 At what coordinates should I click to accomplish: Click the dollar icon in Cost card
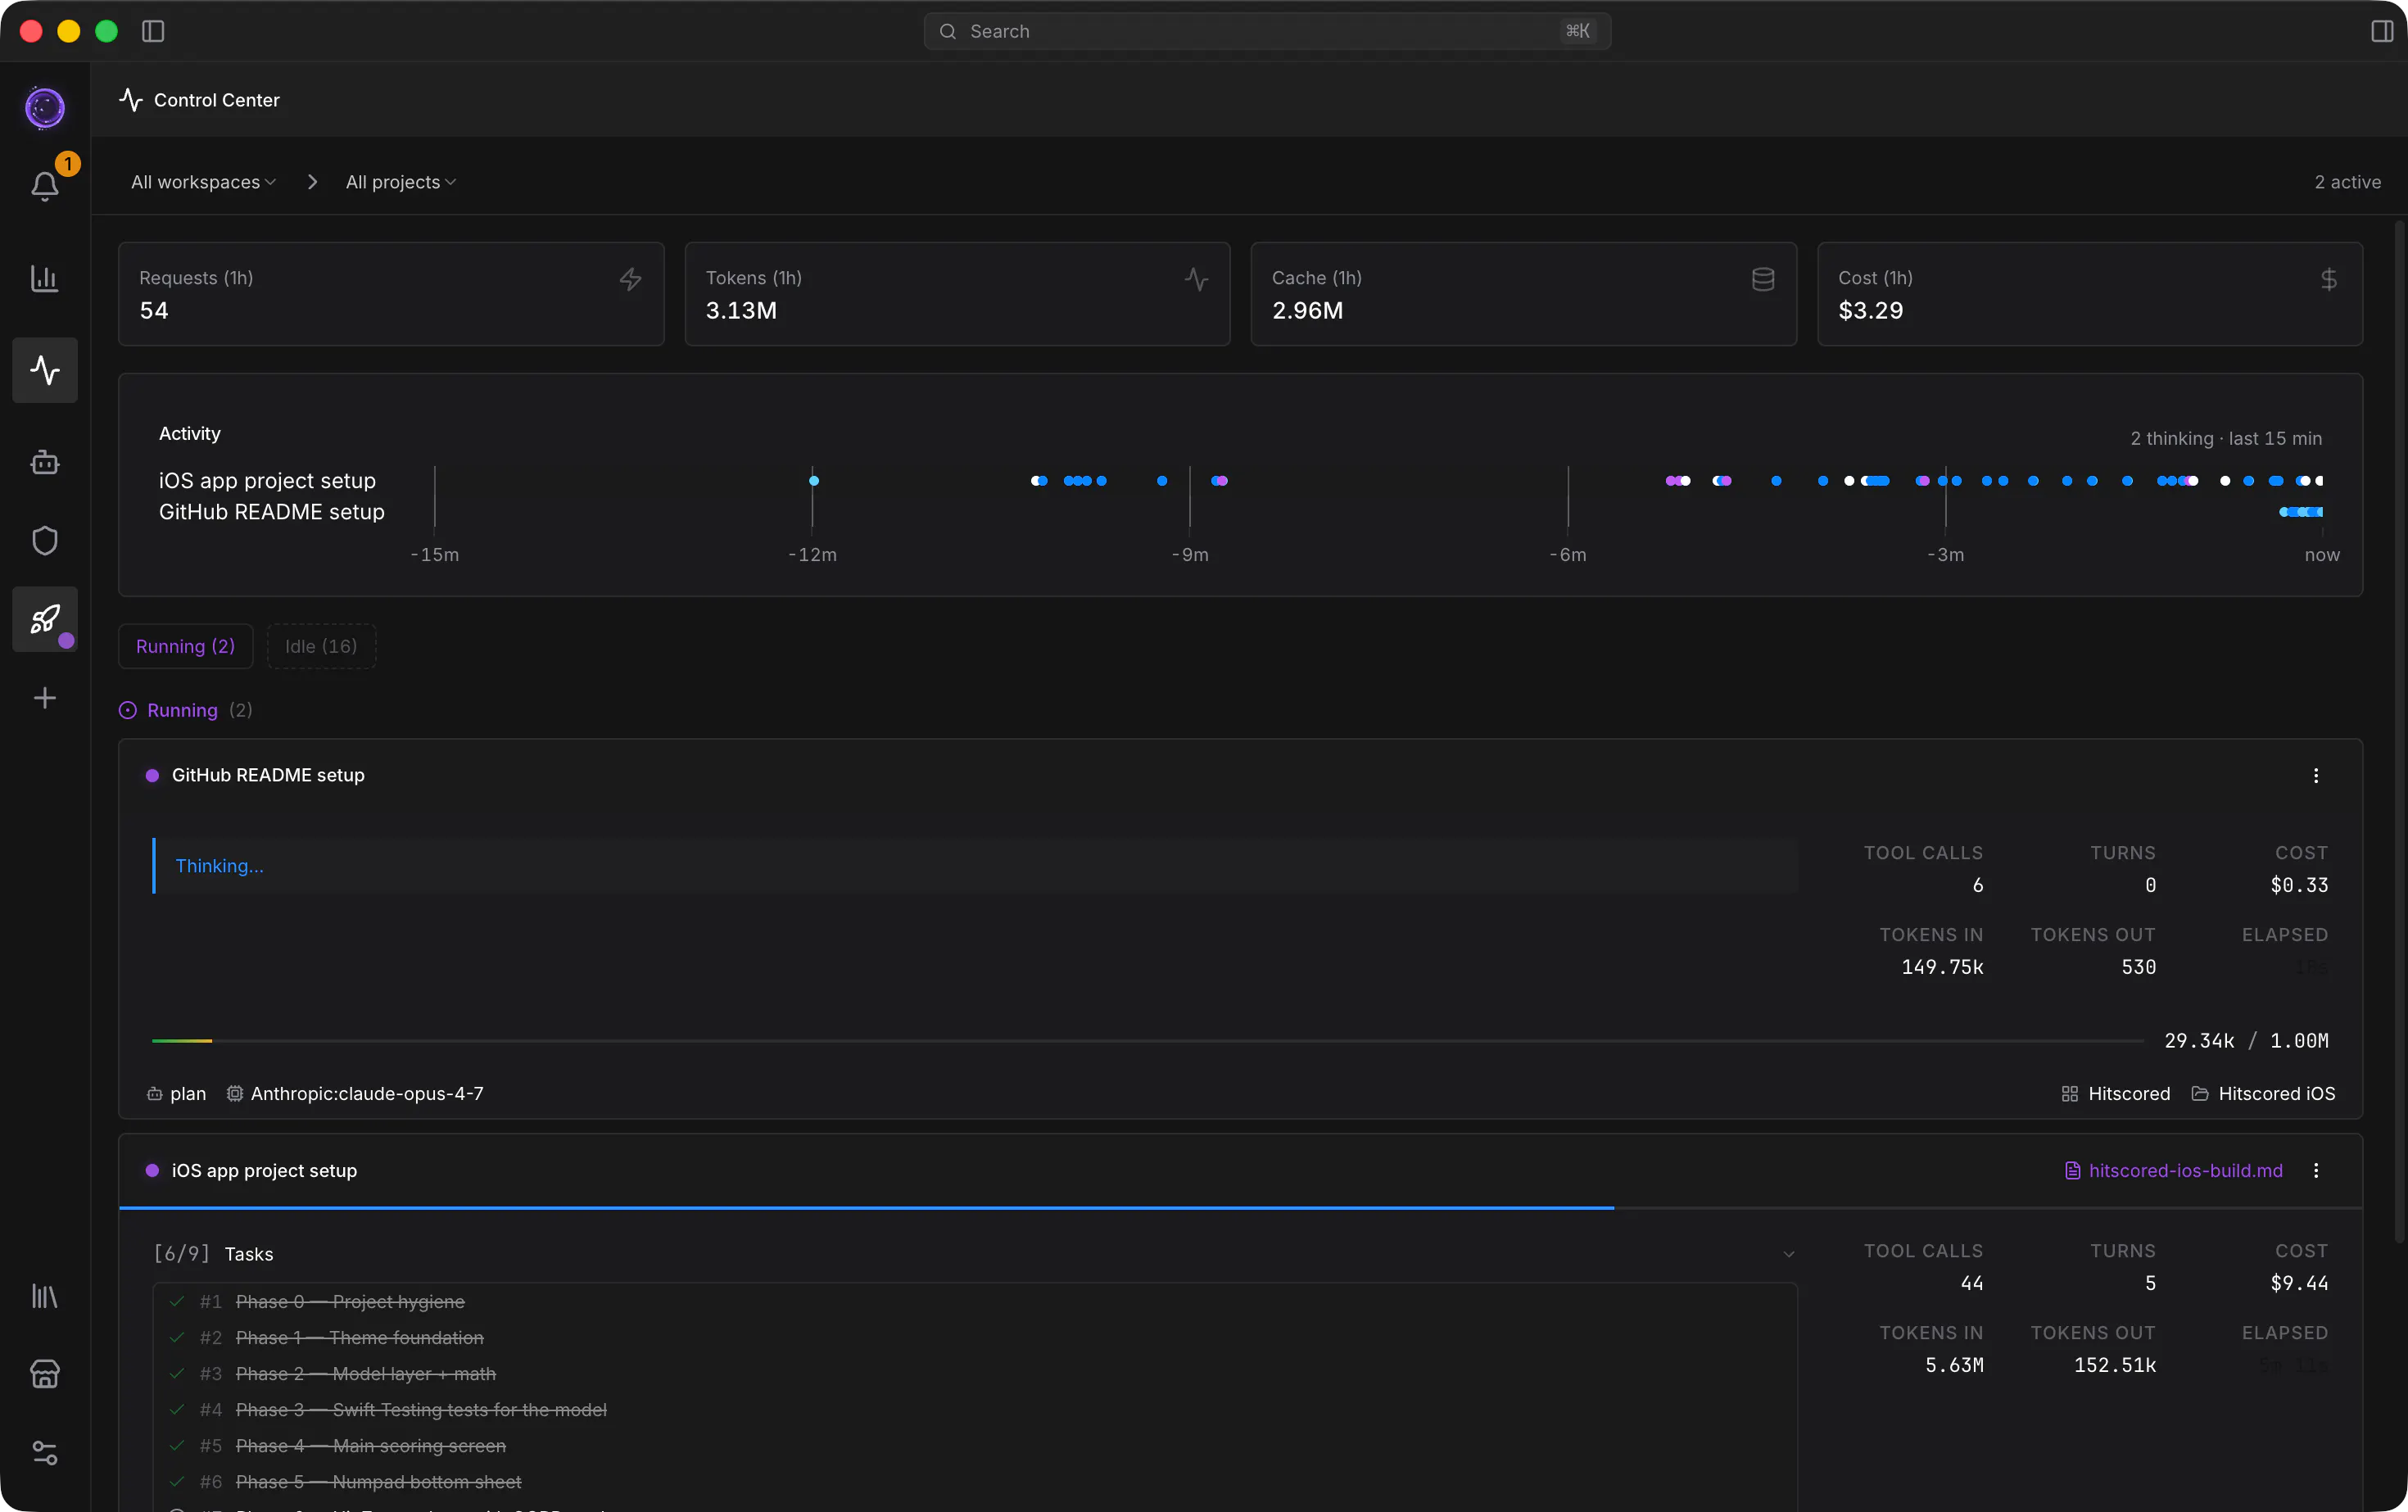tap(2329, 279)
